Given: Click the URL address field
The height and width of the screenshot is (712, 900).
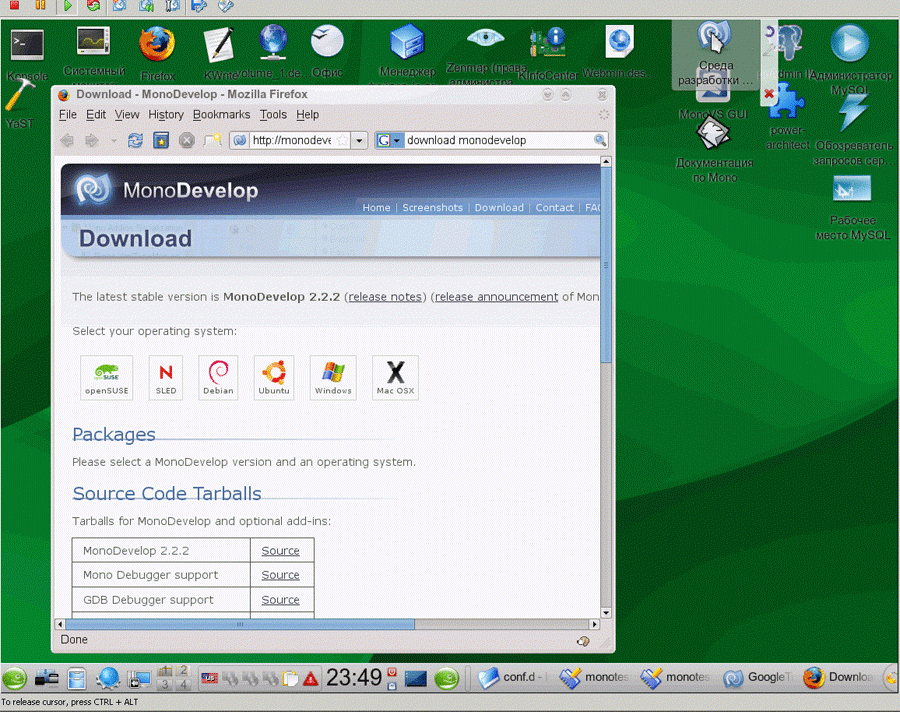Looking at the screenshot, I should [292, 140].
